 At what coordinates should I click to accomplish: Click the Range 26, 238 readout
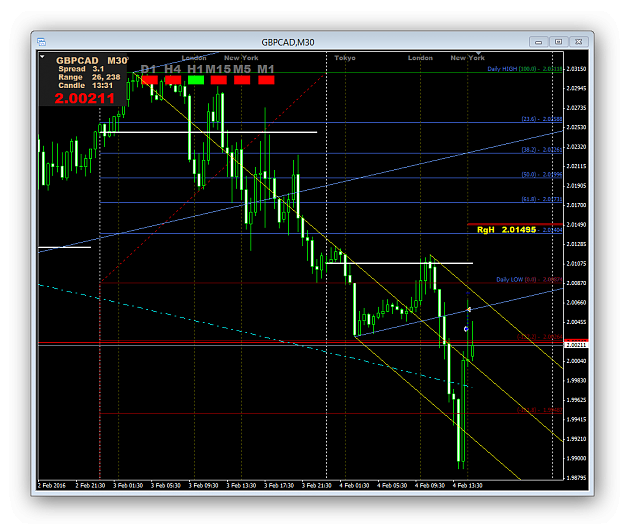tap(89, 77)
